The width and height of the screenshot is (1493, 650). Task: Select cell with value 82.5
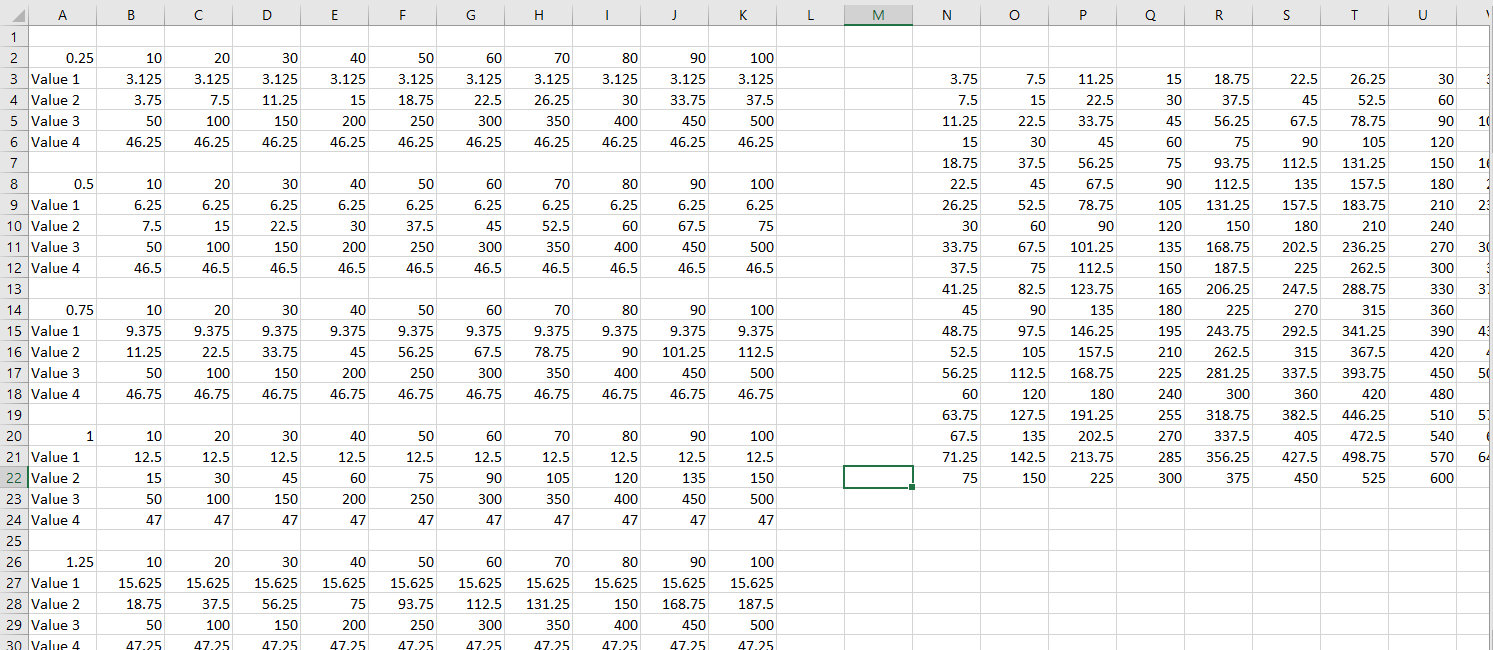pyautogui.click(x=1014, y=289)
